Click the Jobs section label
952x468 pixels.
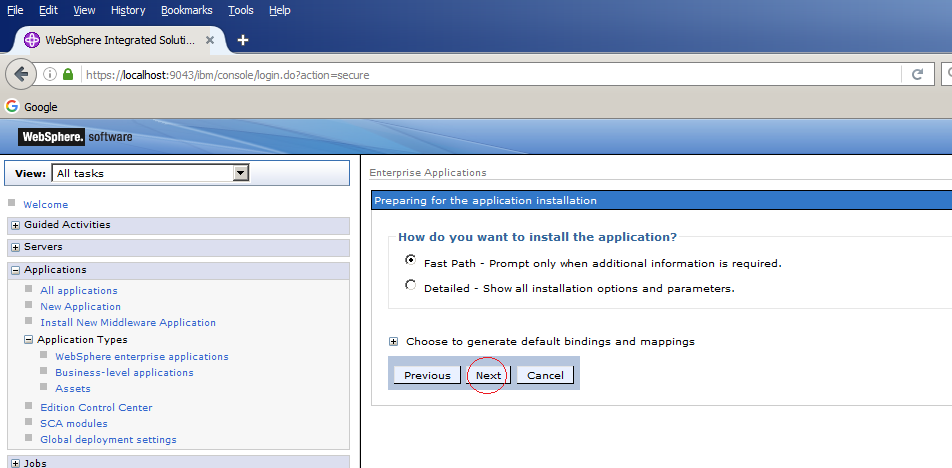tap(35, 463)
